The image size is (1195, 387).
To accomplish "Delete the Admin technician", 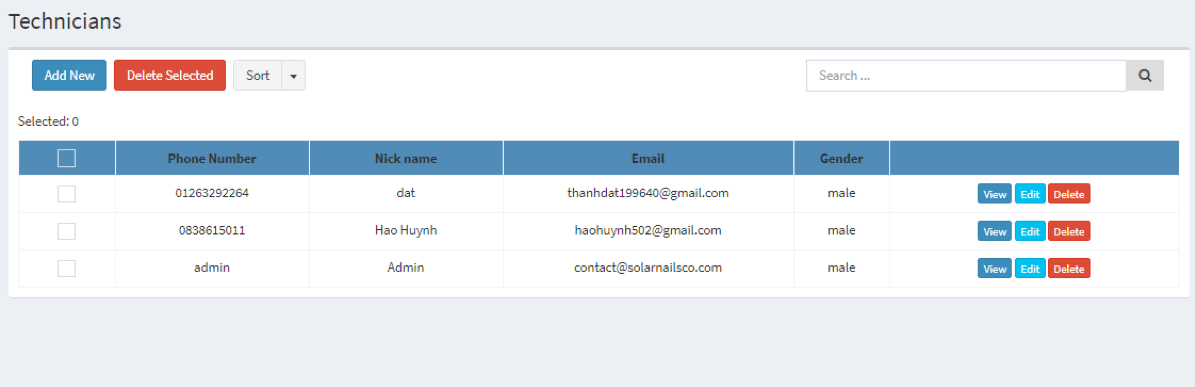I will (1069, 268).
